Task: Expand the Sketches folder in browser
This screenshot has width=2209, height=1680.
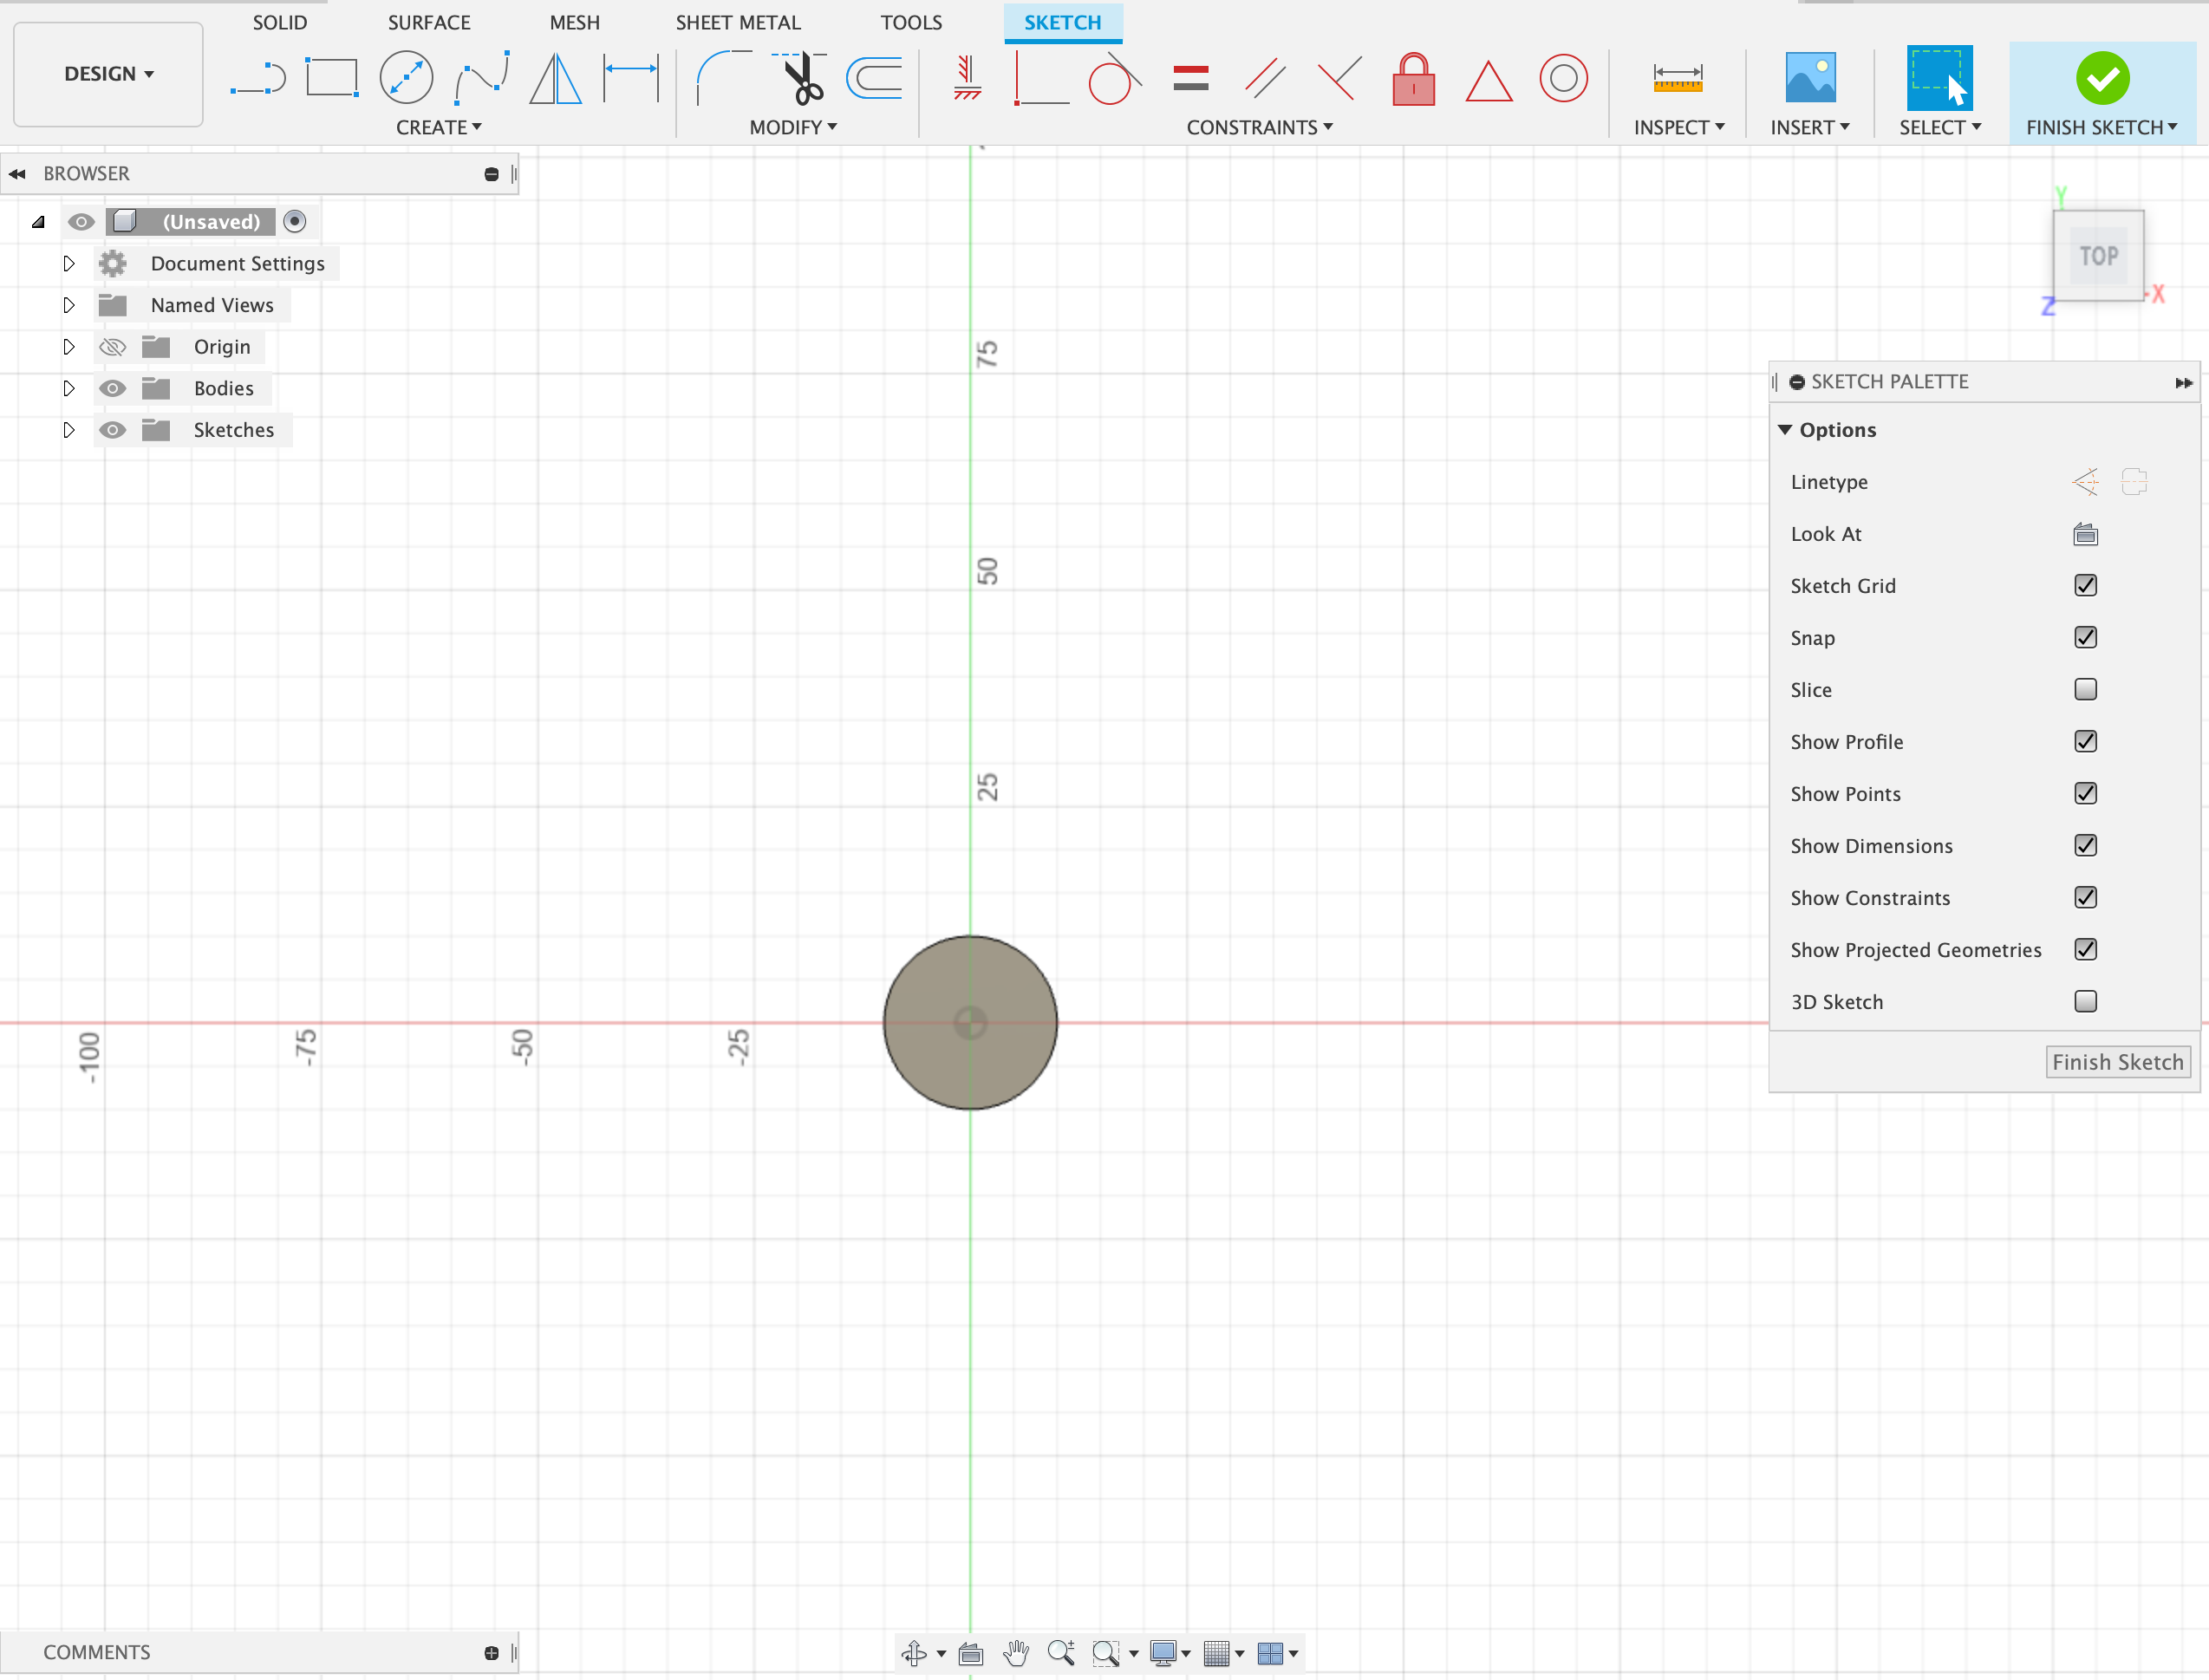Action: tap(63, 429)
